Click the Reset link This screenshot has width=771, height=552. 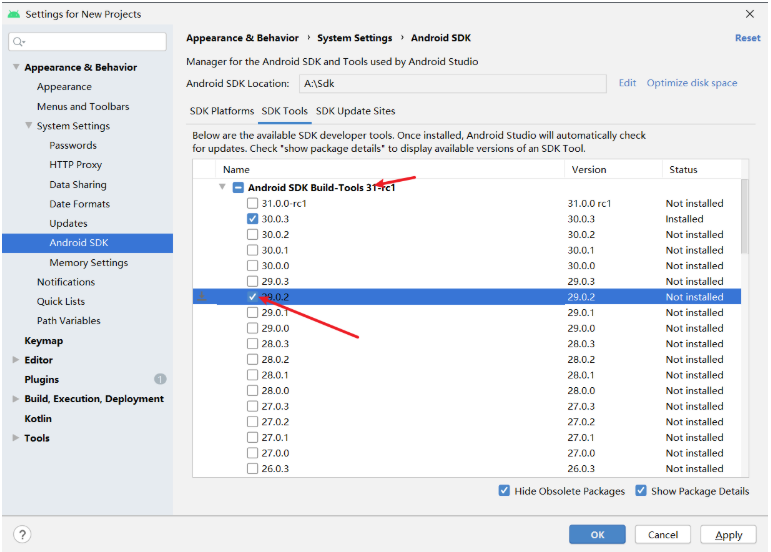[x=747, y=38]
